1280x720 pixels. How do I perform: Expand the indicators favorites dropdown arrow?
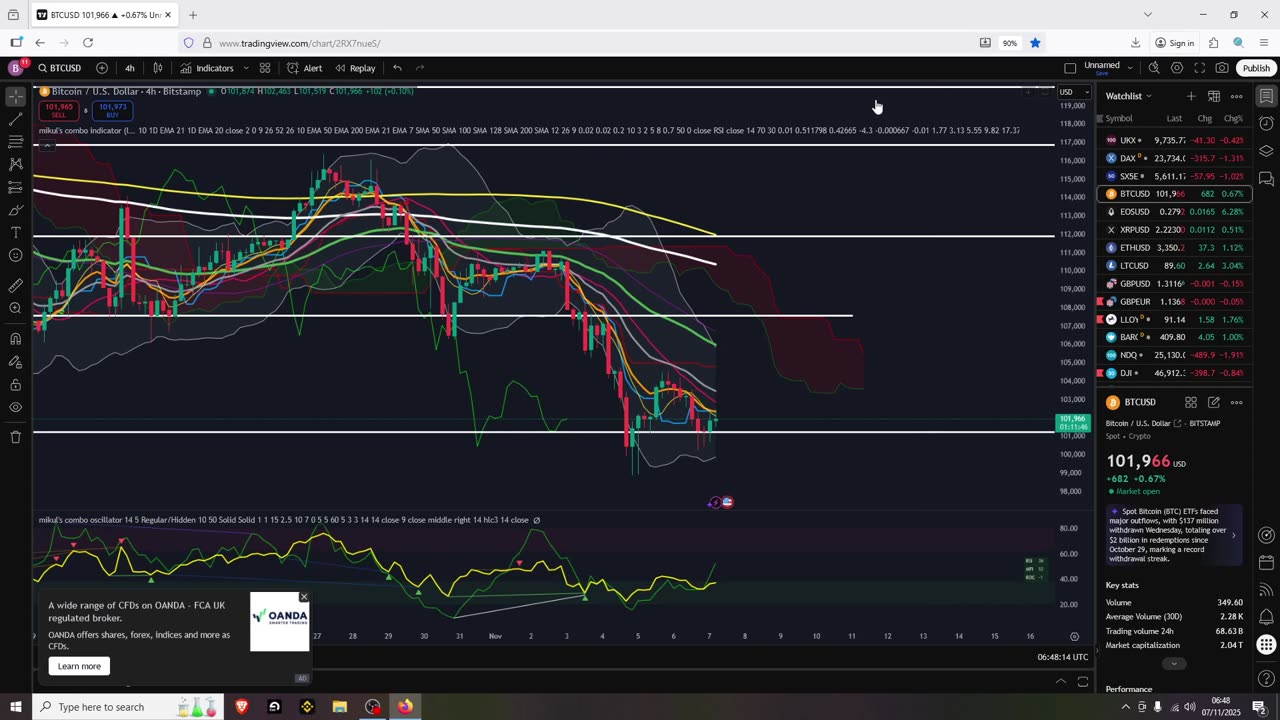[246, 68]
